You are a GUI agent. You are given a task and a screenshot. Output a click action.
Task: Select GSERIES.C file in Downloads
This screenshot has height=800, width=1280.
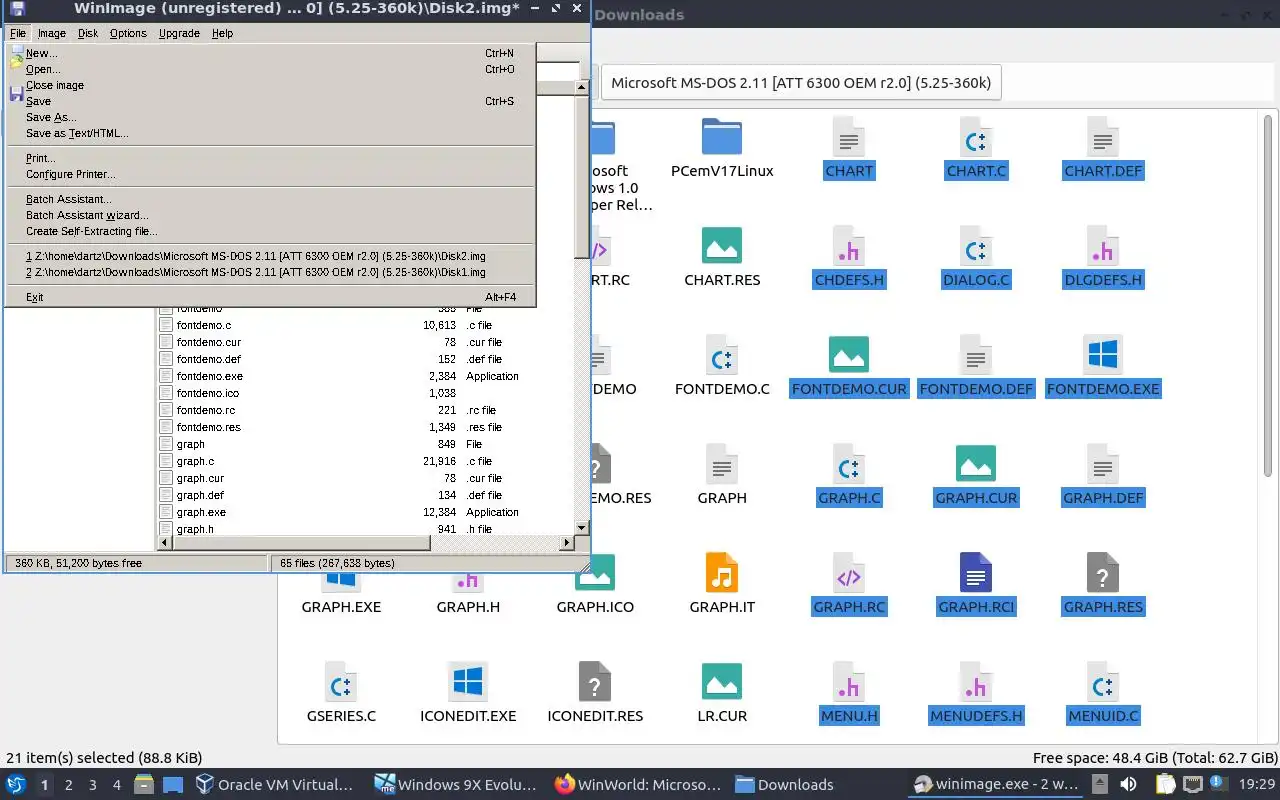pyautogui.click(x=341, y=693)
